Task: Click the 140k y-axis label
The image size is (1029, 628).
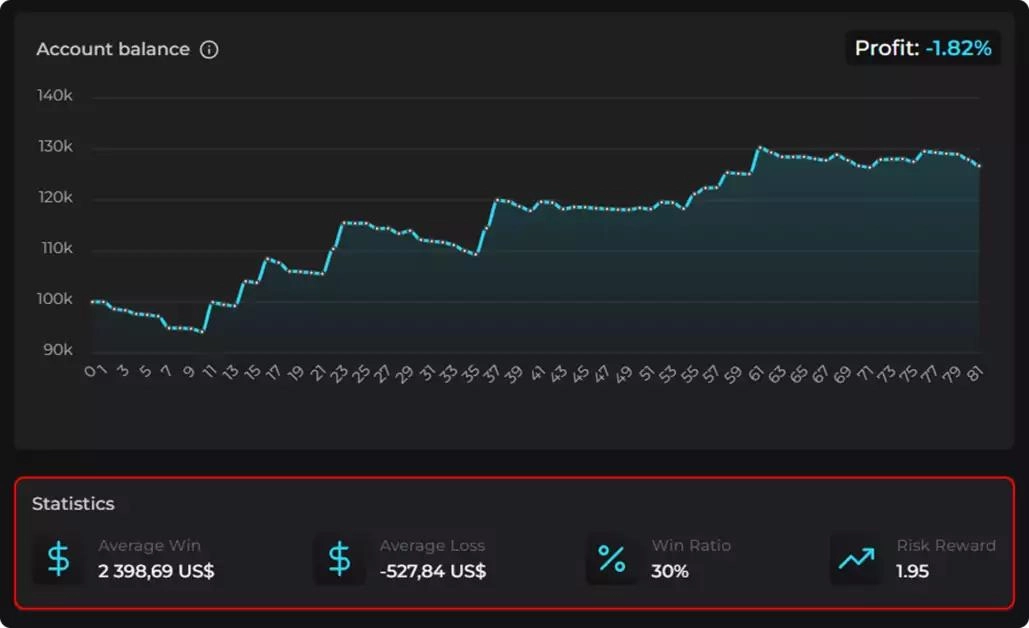Action: (55, 96)
